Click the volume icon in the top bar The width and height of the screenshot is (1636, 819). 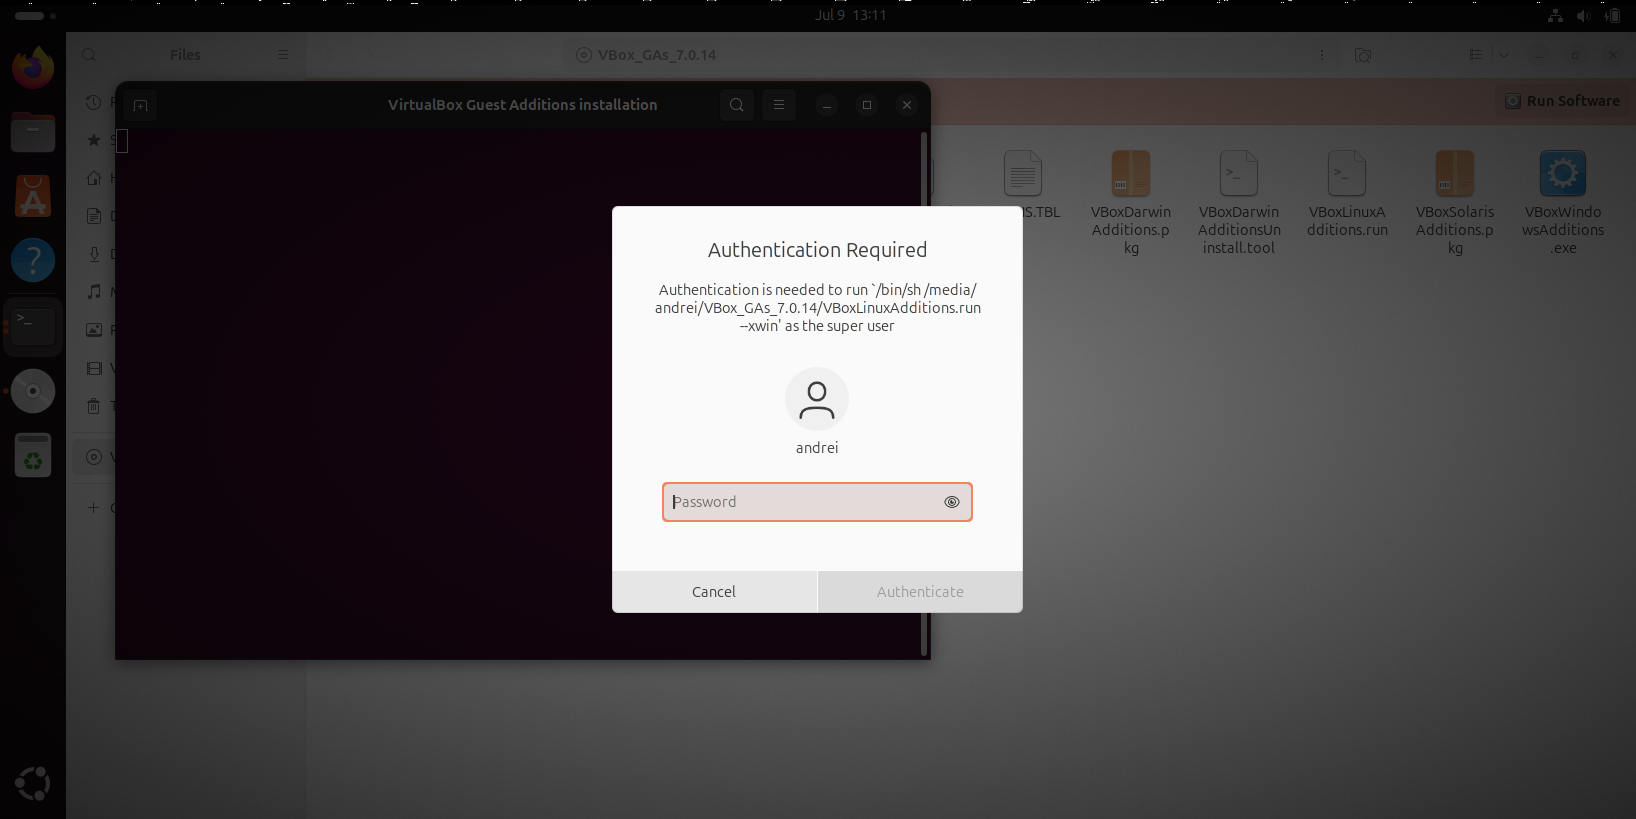pyautogui.click(x=1583, y=16)
